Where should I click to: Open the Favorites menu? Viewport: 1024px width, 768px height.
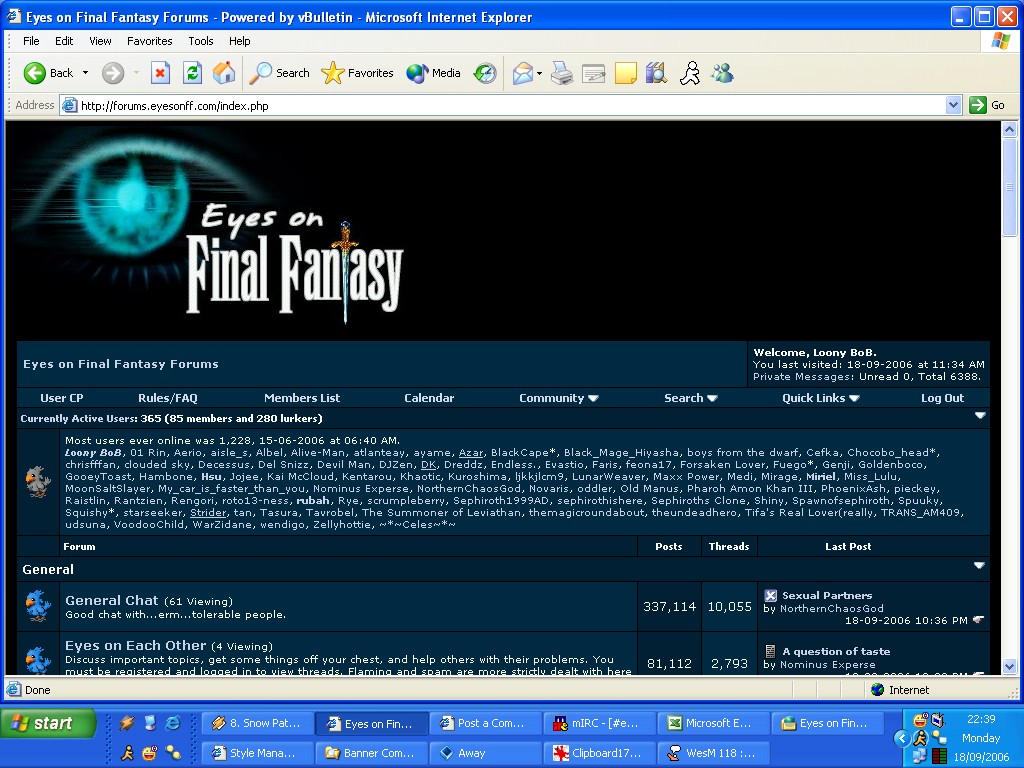click(150, 41)
